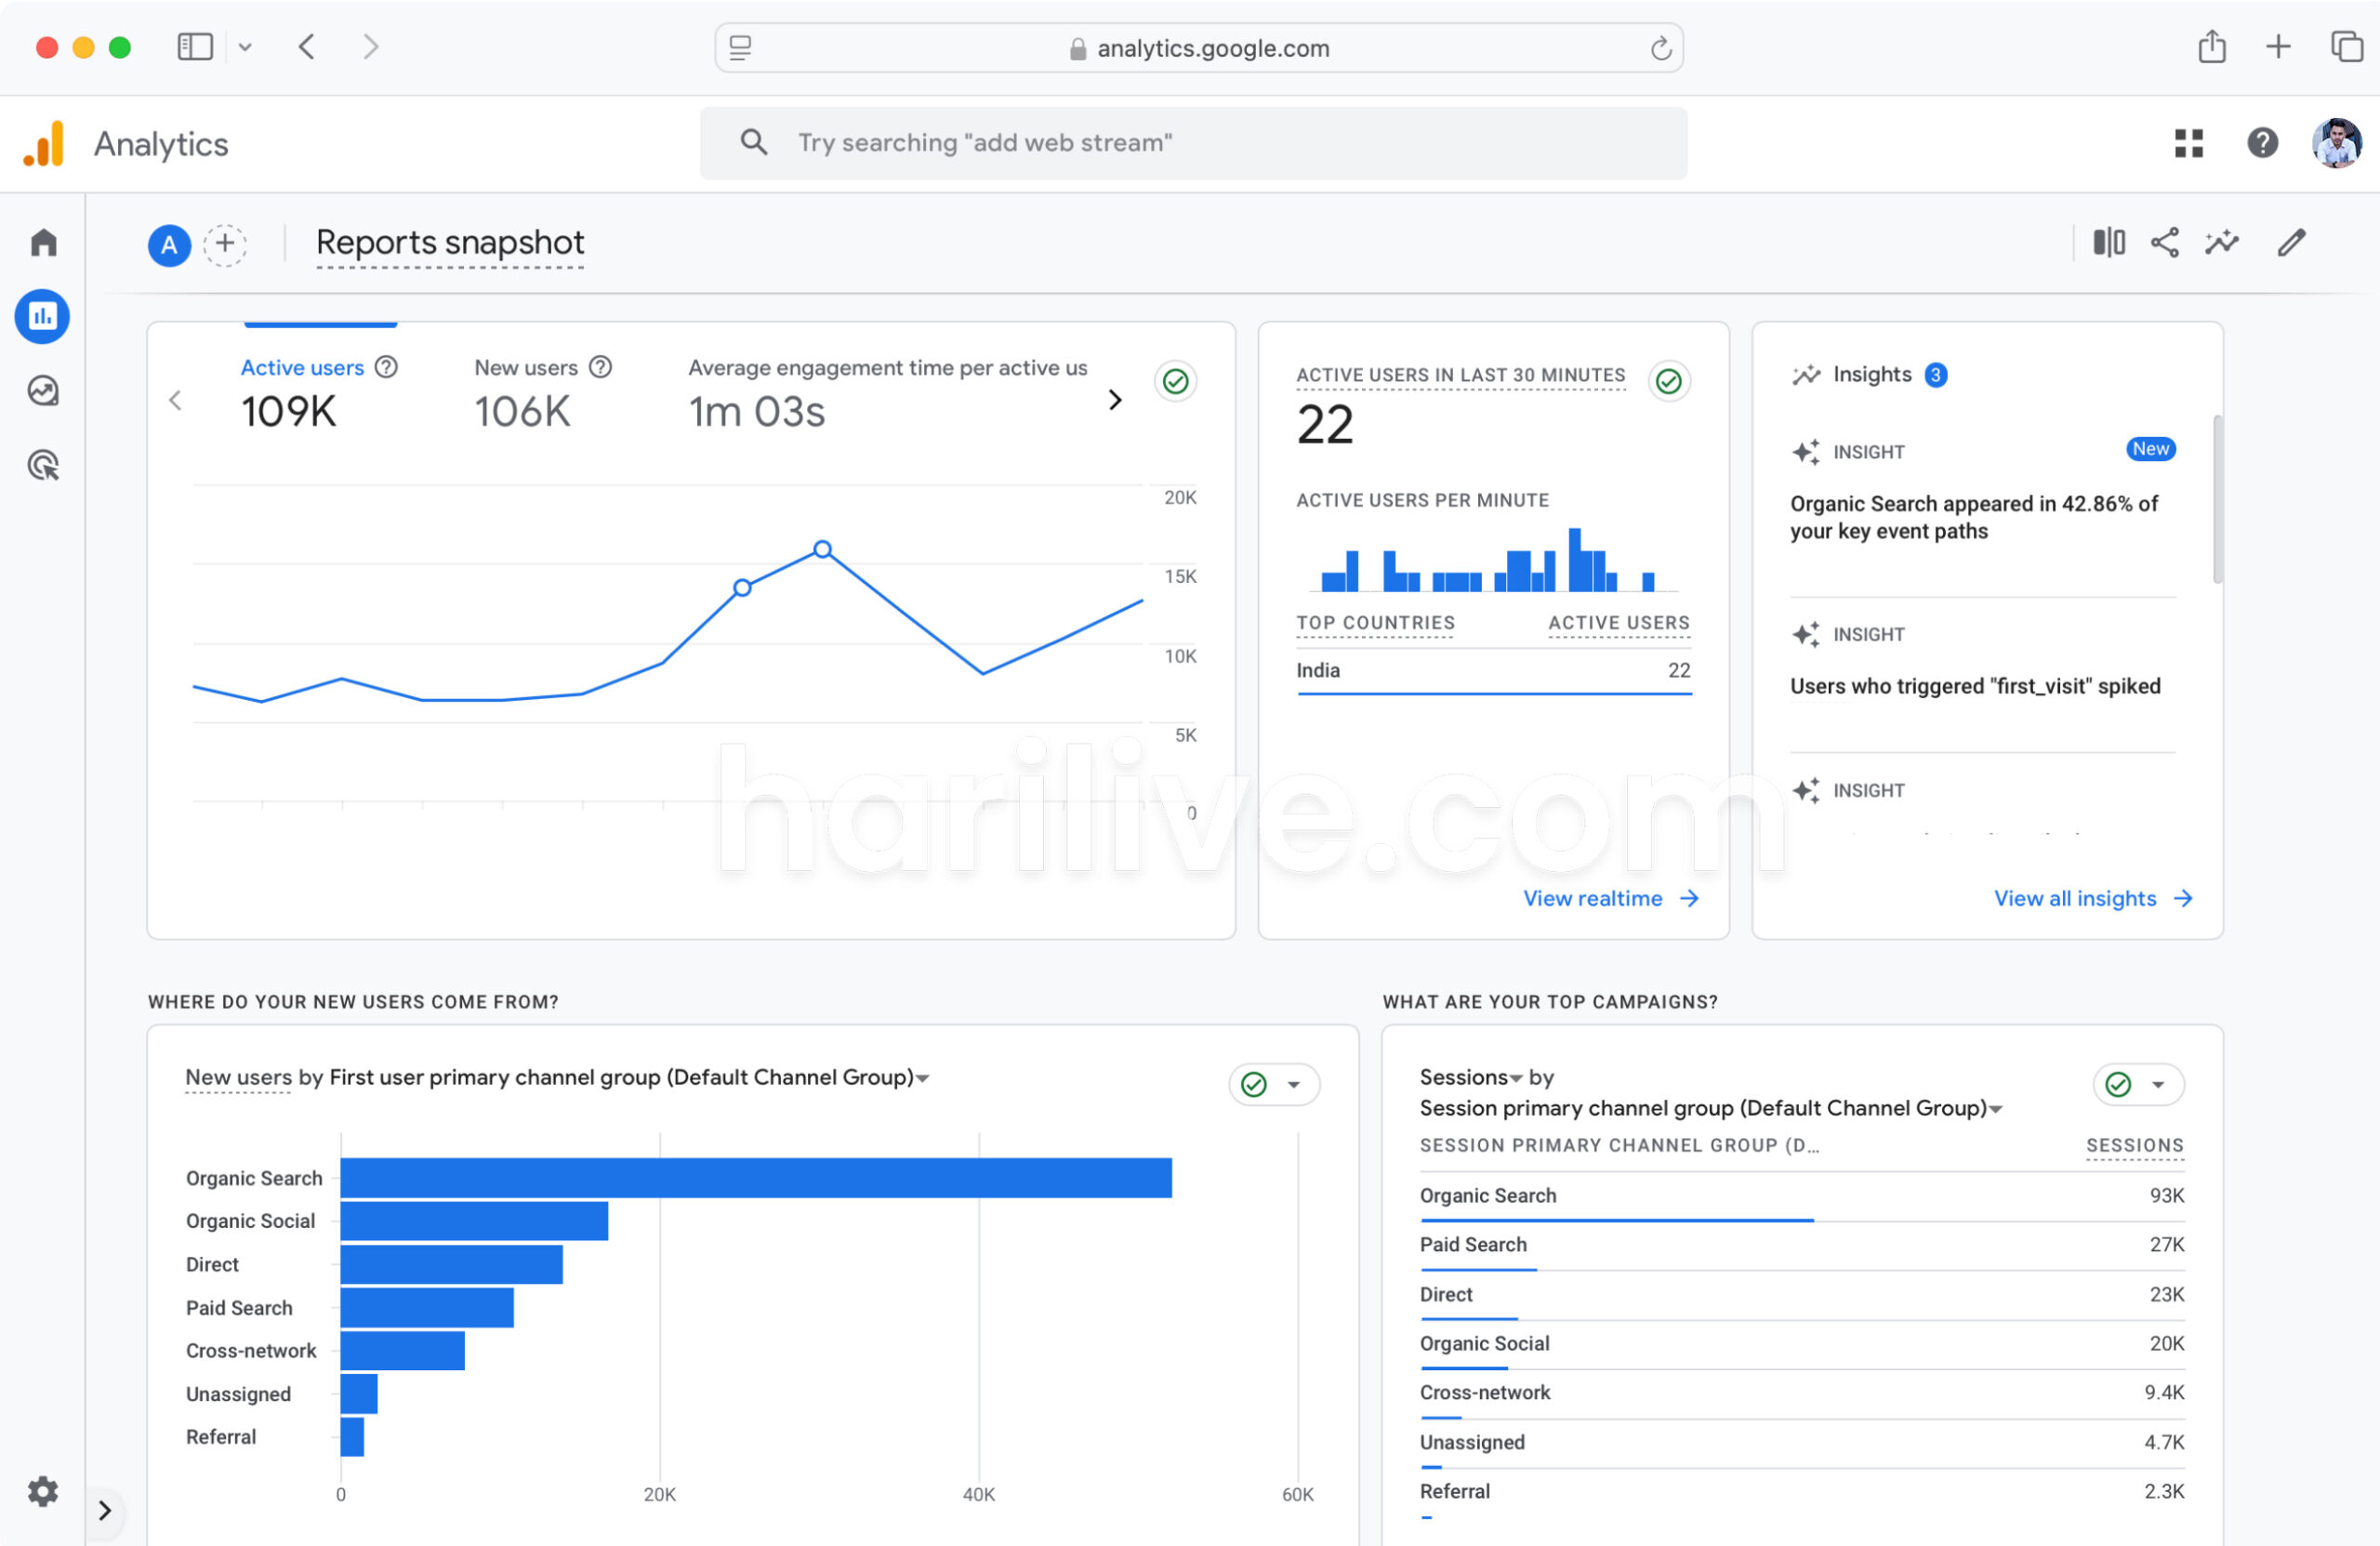Open insights via the sparkle trend icon

point(2221,242)
